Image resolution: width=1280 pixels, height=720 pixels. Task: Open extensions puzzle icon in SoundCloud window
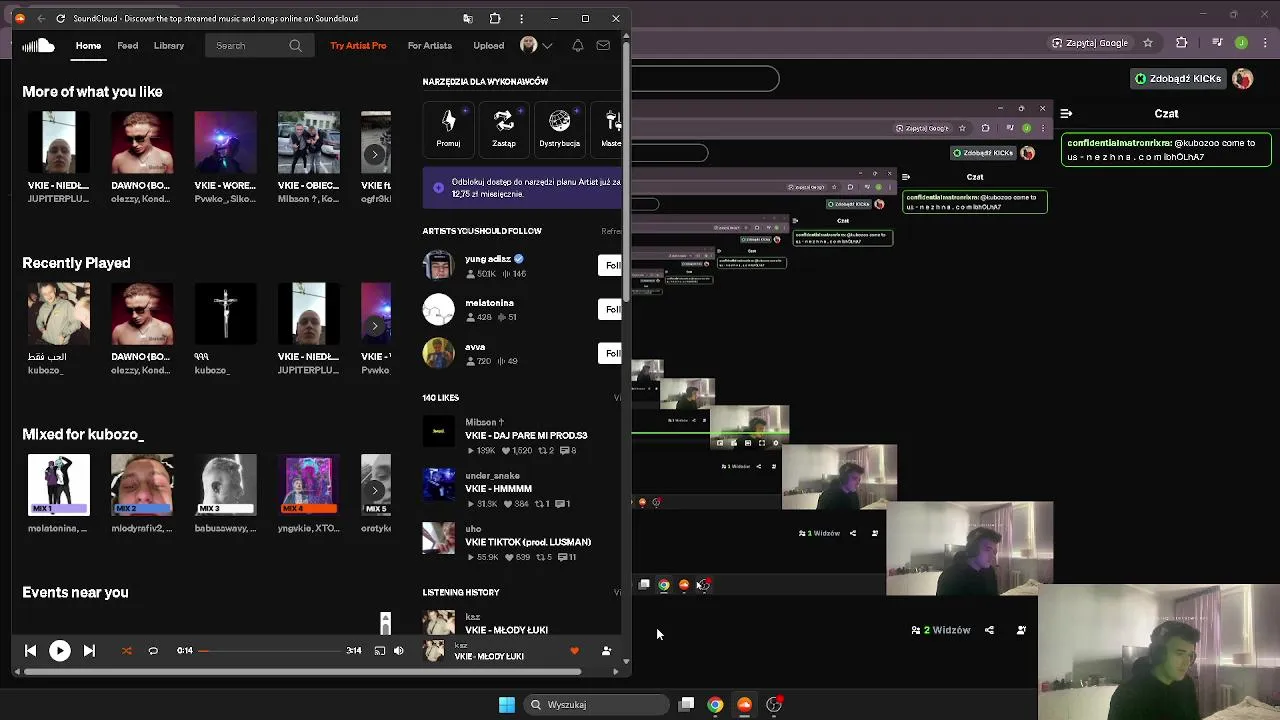click(495, 18)
